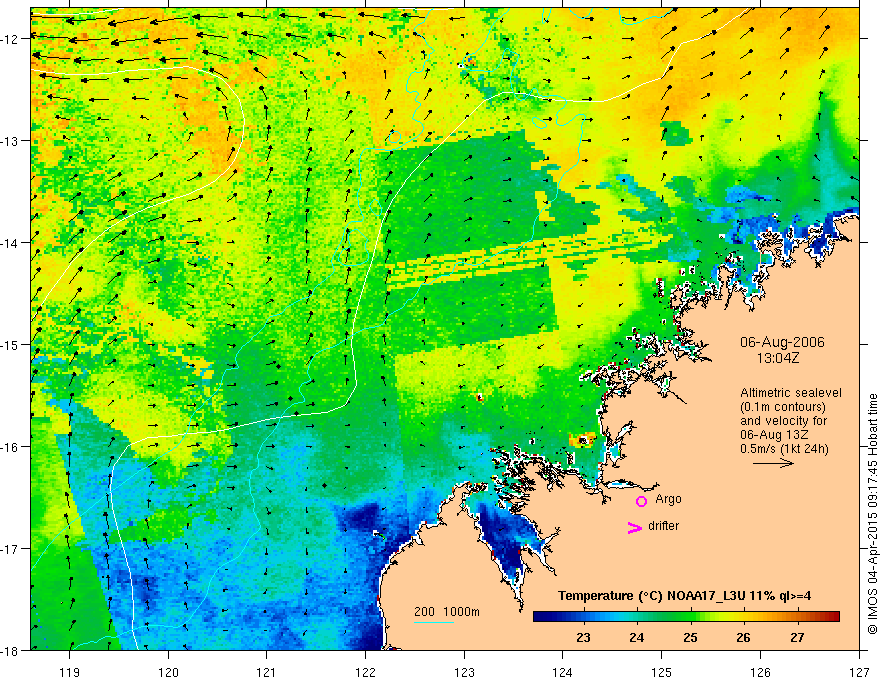Click the latitude axis label -12

point(10,39)
